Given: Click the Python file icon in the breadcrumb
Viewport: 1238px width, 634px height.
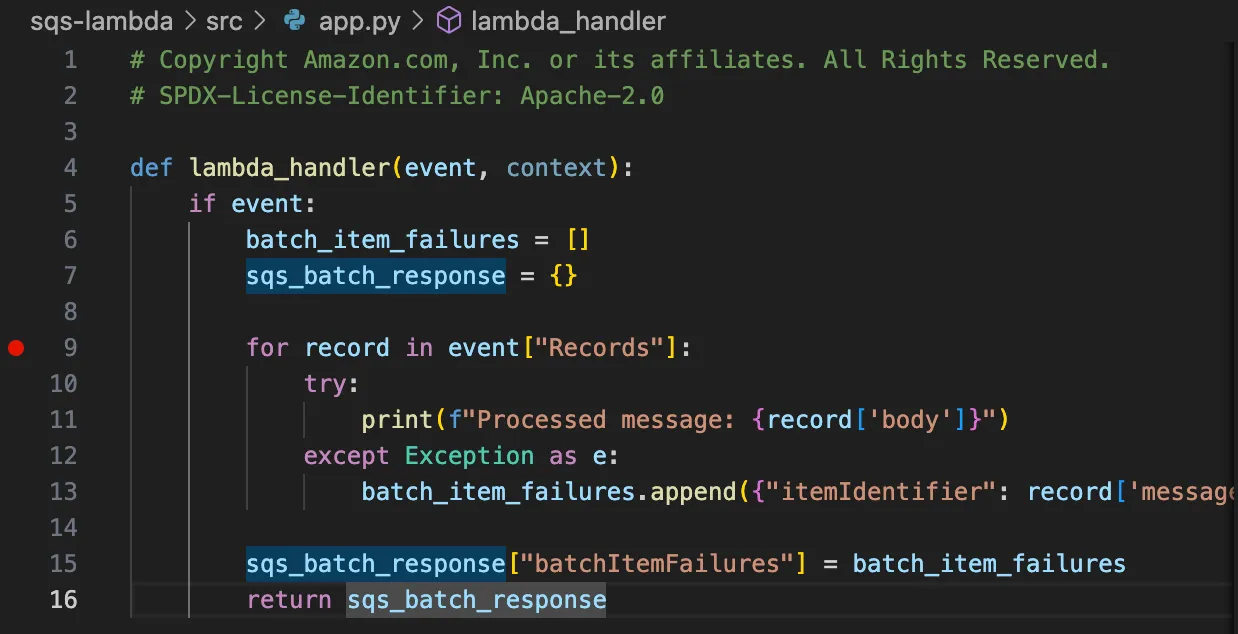Looking at the screenshot, I should tap(291, 20).
